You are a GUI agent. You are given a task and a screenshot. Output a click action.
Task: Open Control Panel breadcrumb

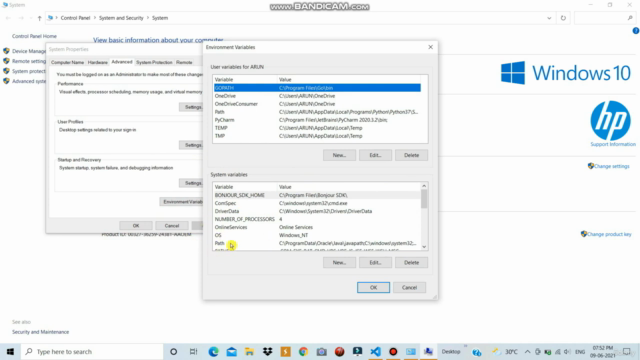coord(75,18)
